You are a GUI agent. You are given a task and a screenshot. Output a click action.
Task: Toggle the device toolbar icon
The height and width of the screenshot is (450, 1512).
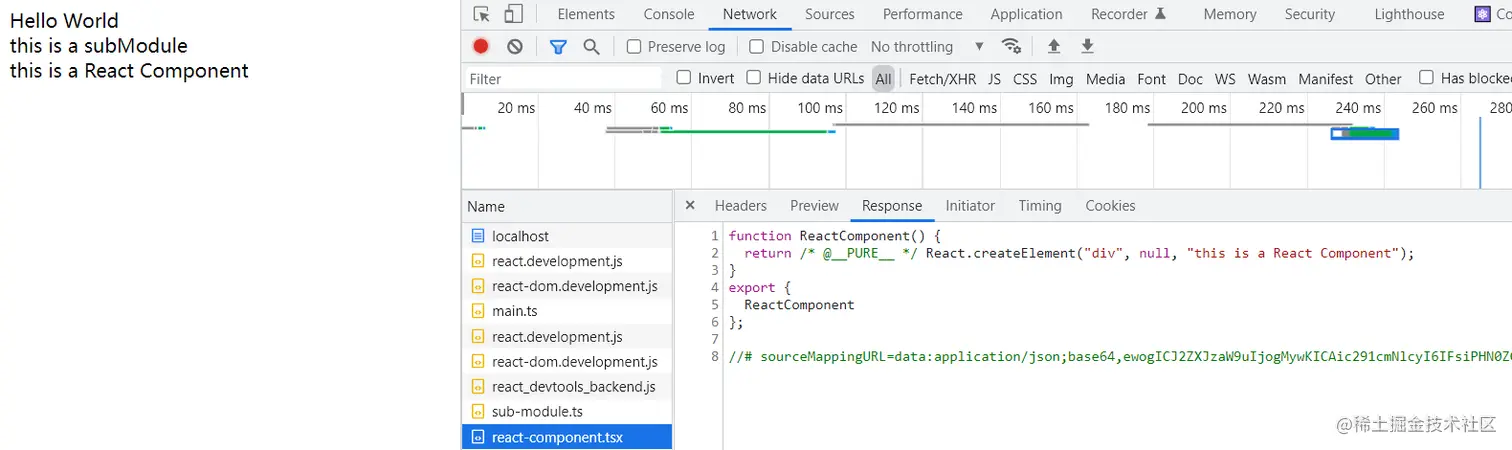tap(513, 14)
